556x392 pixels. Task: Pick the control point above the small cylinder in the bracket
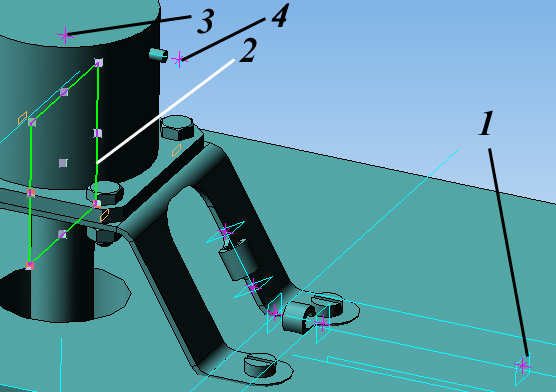coord(226,232)
